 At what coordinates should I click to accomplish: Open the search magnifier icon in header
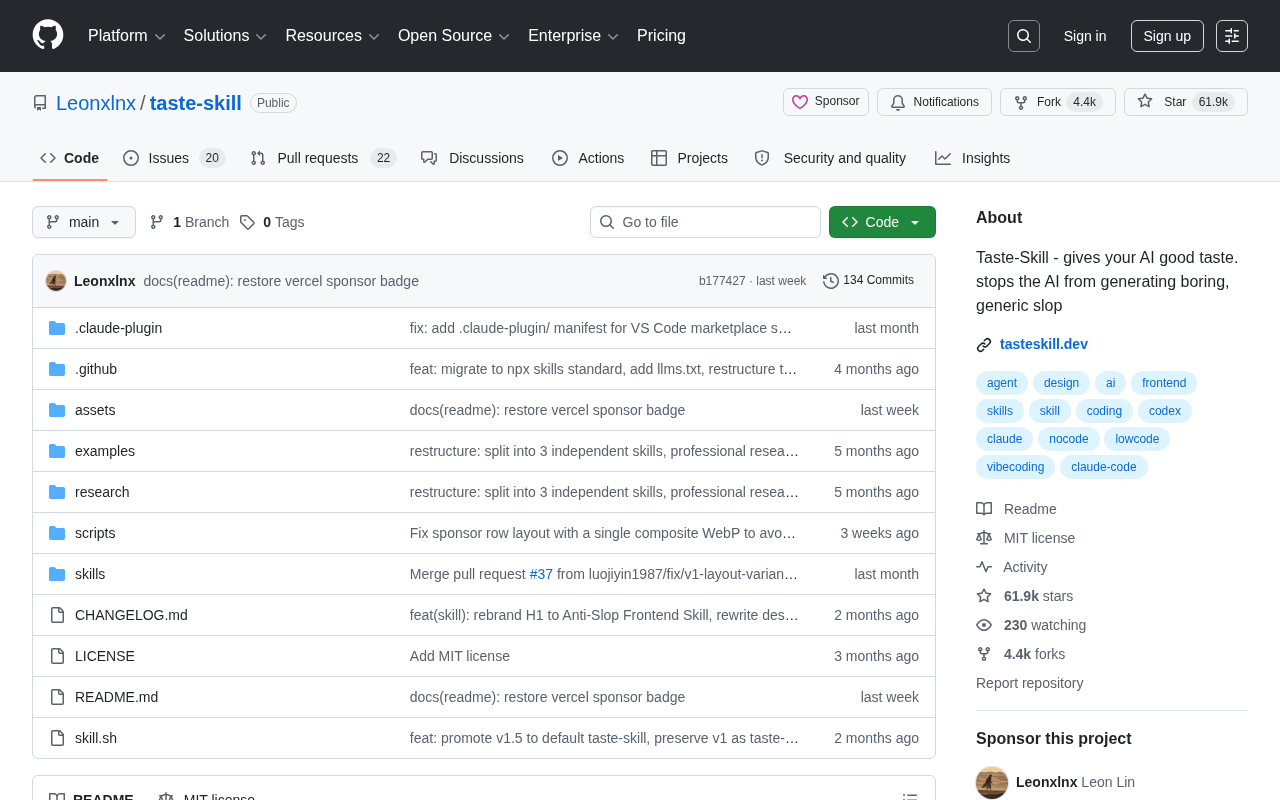click(x=1024, y=36)
